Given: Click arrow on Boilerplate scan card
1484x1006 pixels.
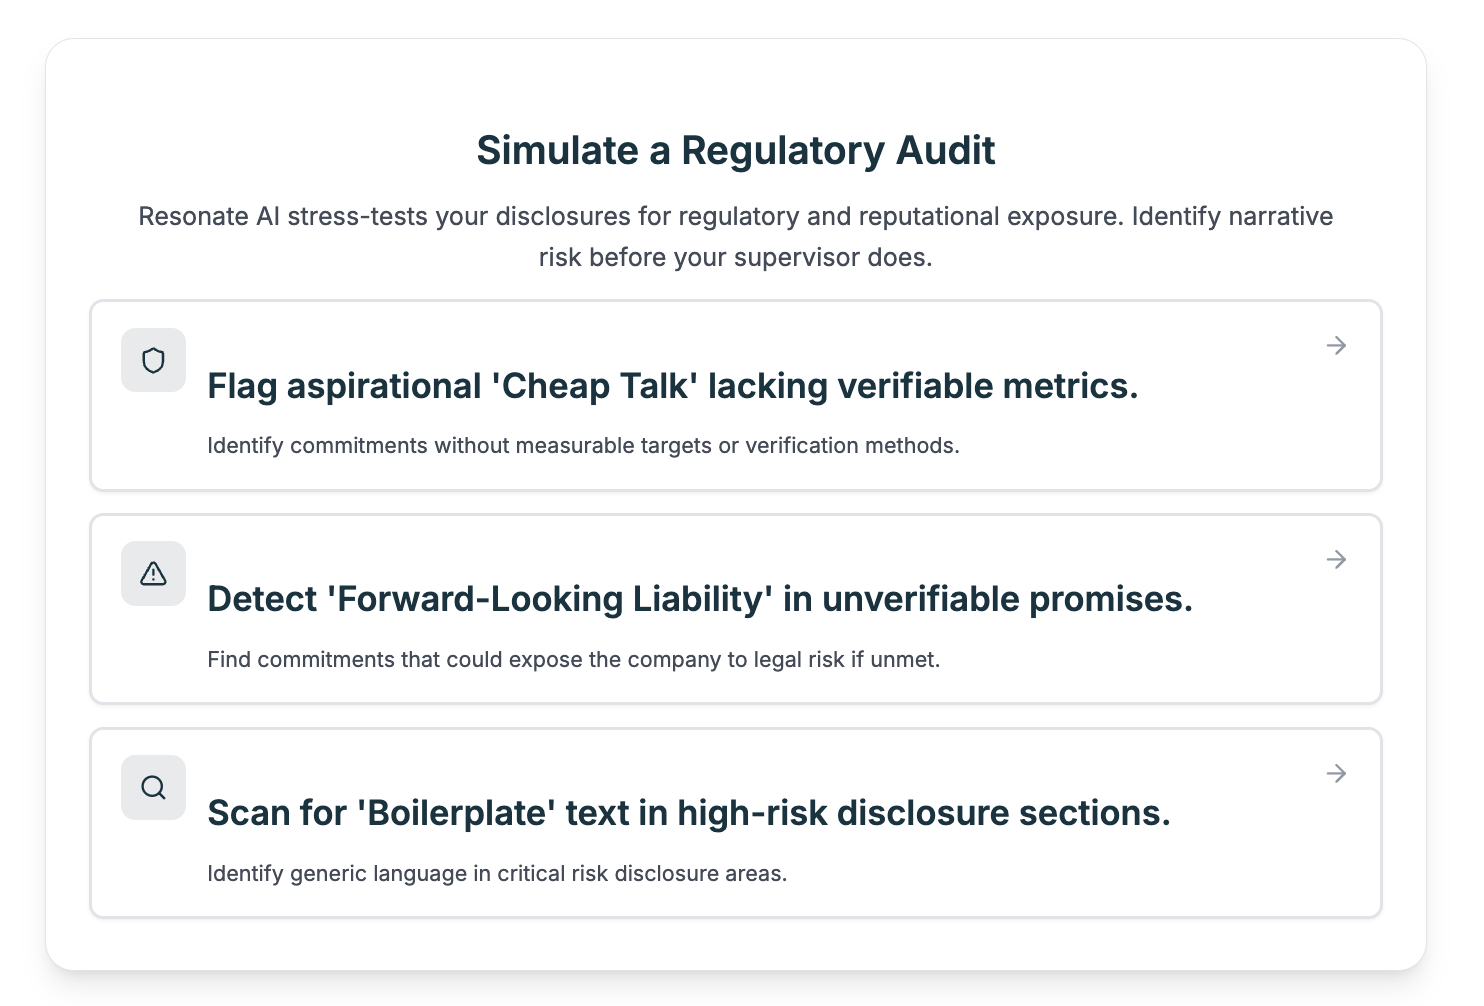Looking at the screenshot, I should tap(1336, 774).
